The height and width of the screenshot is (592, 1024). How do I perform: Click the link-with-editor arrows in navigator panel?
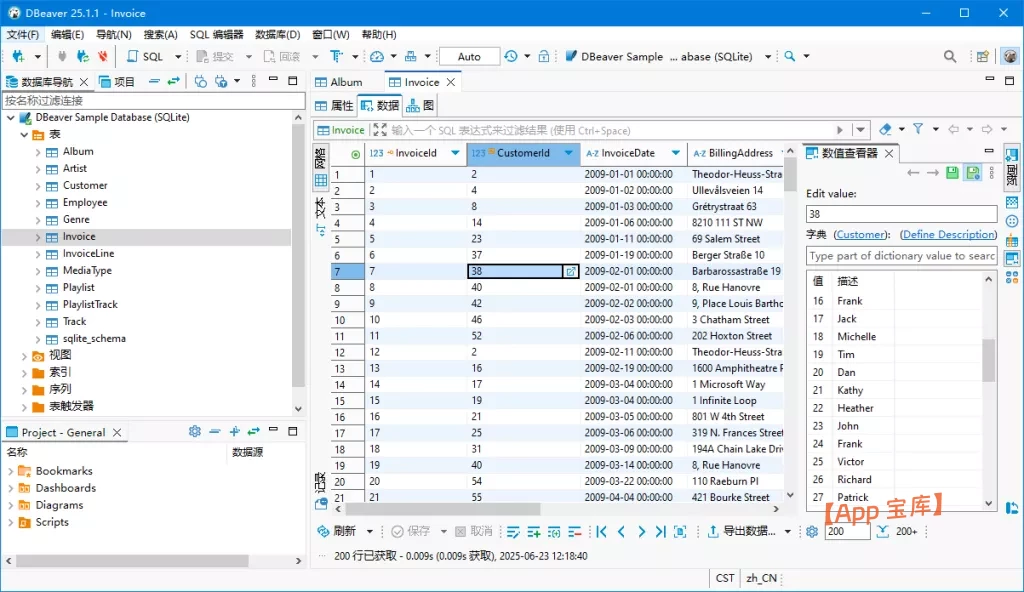point(174,82)
